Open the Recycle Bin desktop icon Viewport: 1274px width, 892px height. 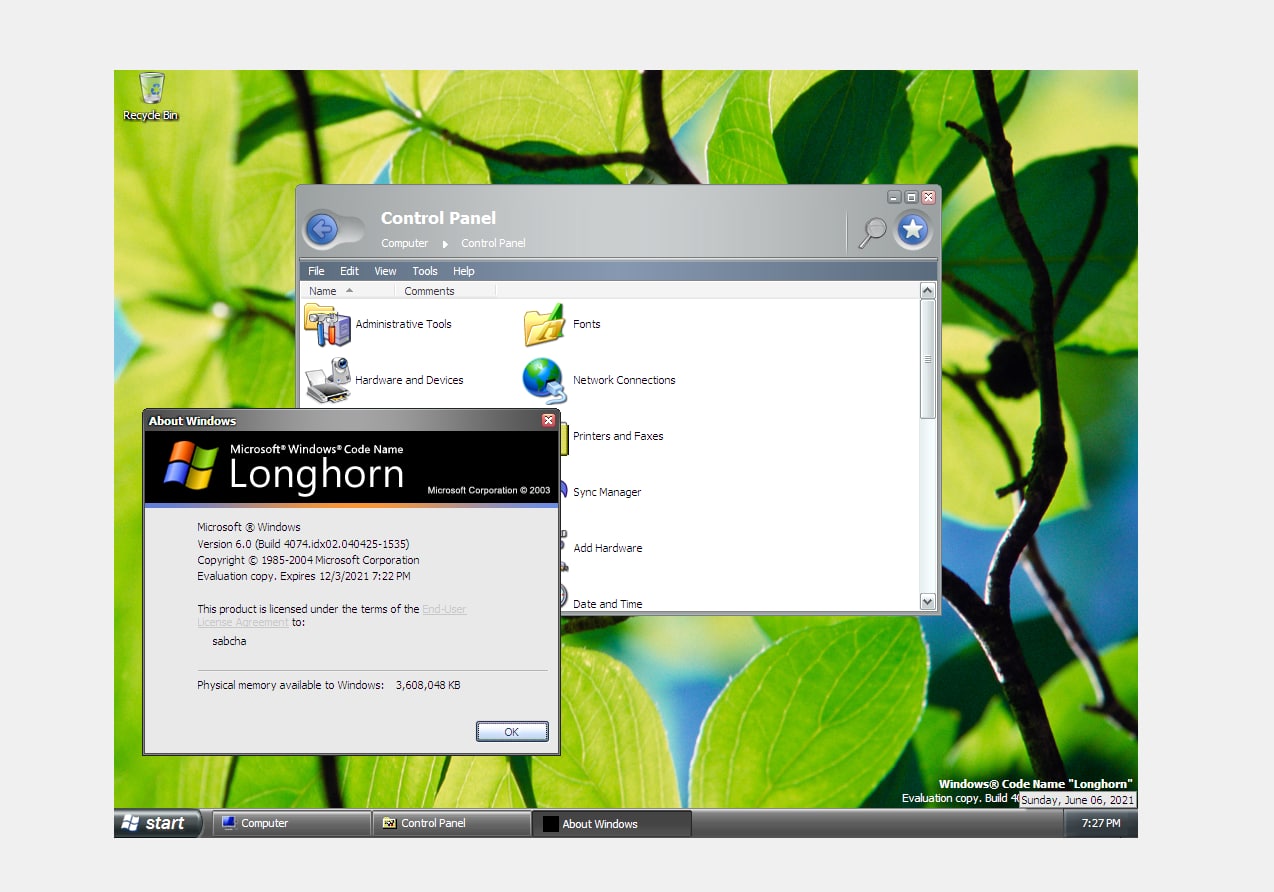point(151,96)
